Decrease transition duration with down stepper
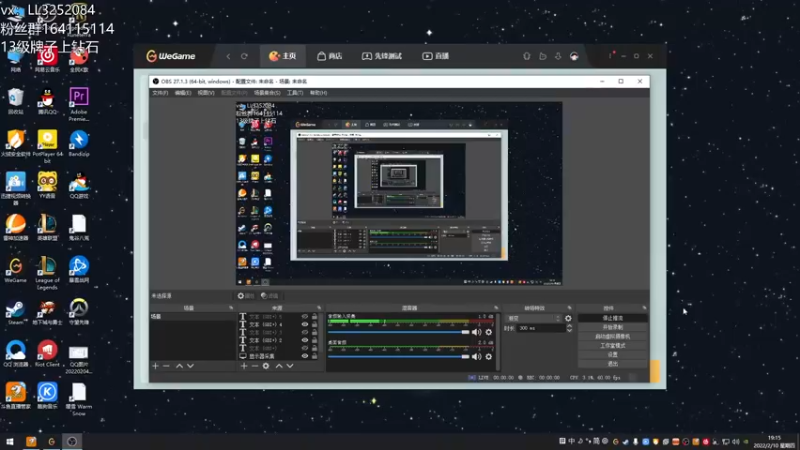 click(x=569, y=331)
